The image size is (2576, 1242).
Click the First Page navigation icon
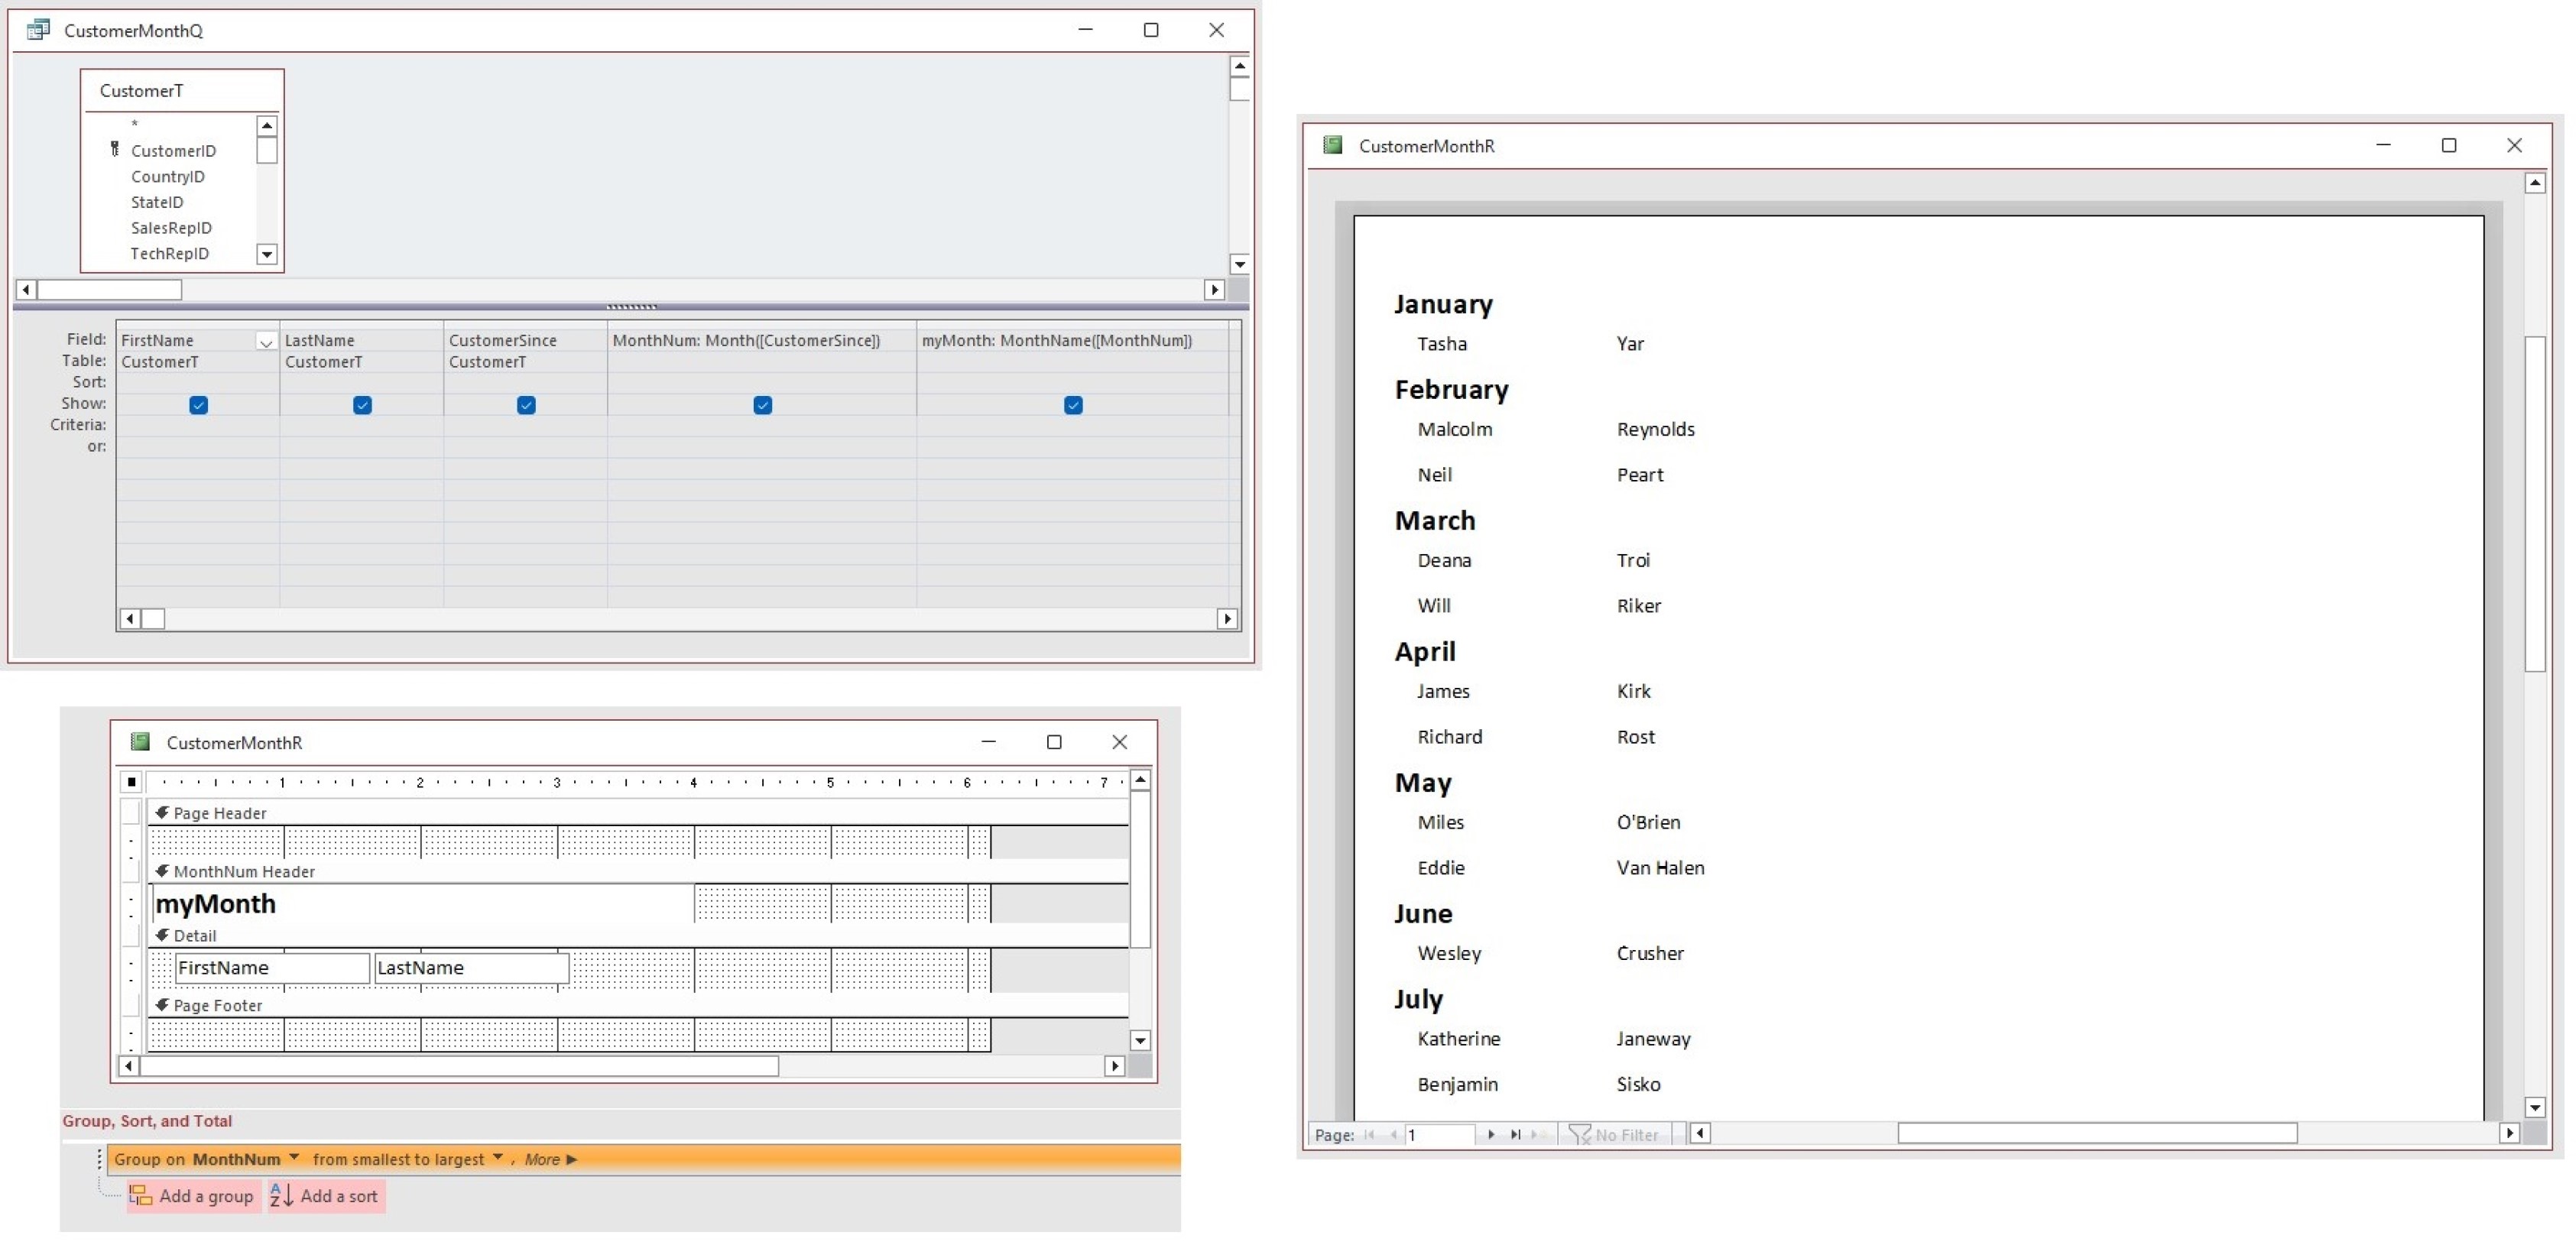[1370, 1135]
